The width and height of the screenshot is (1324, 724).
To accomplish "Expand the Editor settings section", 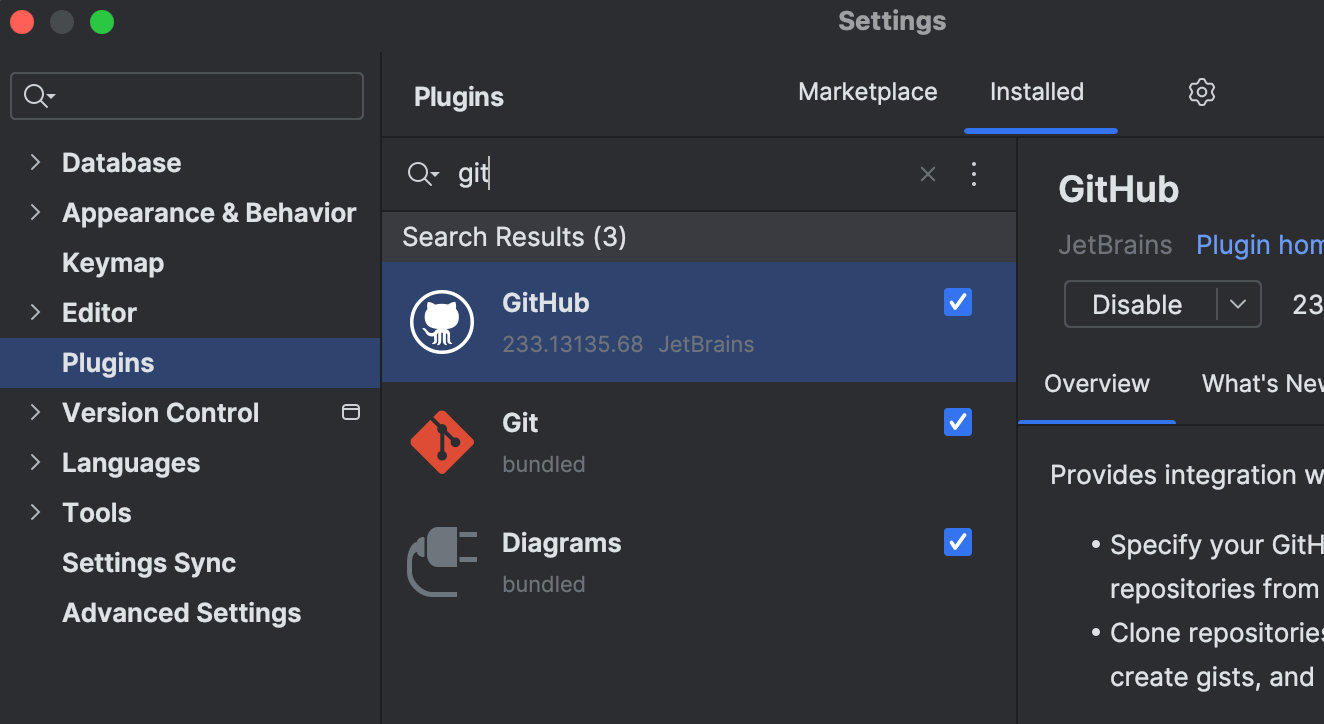I will (34, 312).
